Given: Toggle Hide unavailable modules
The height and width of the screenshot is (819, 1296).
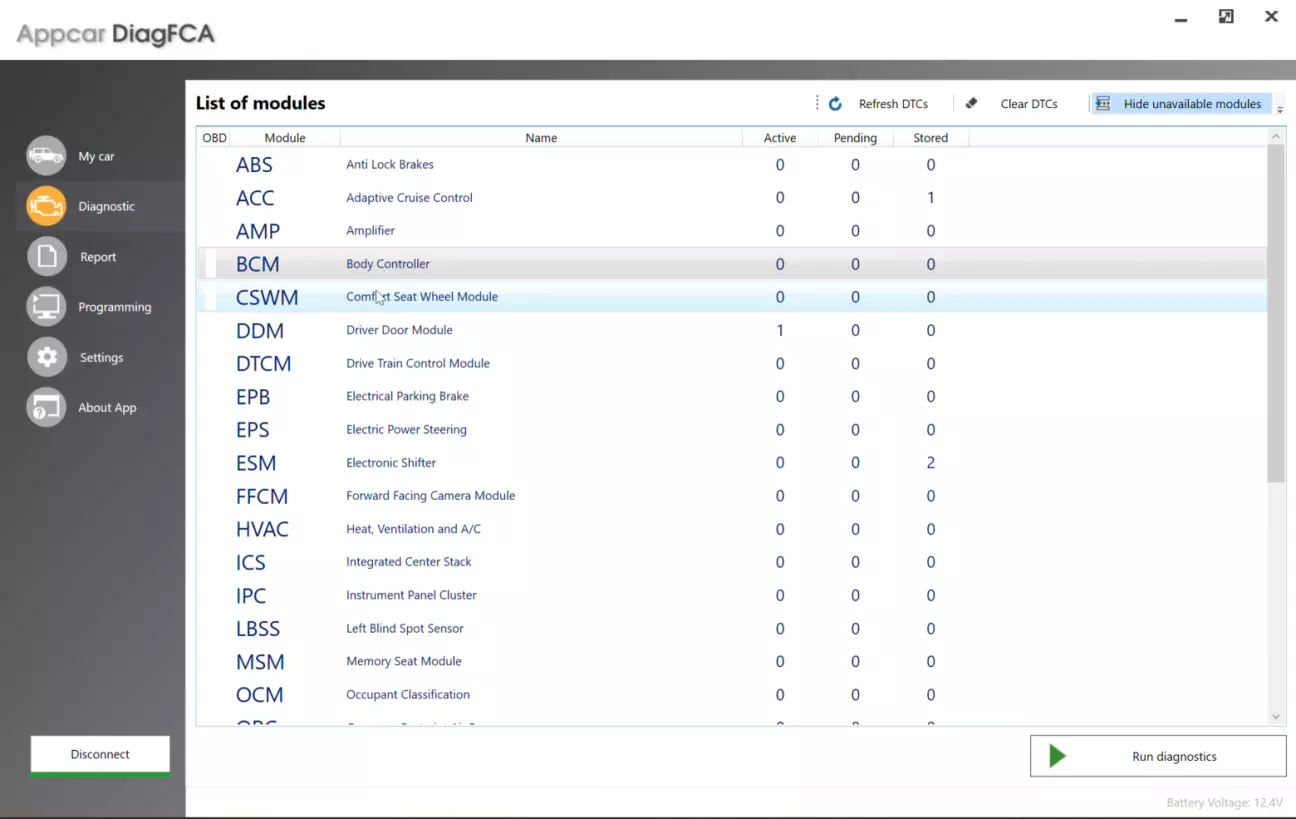Looking at the screenshot, I should [x=1180, y=104].
